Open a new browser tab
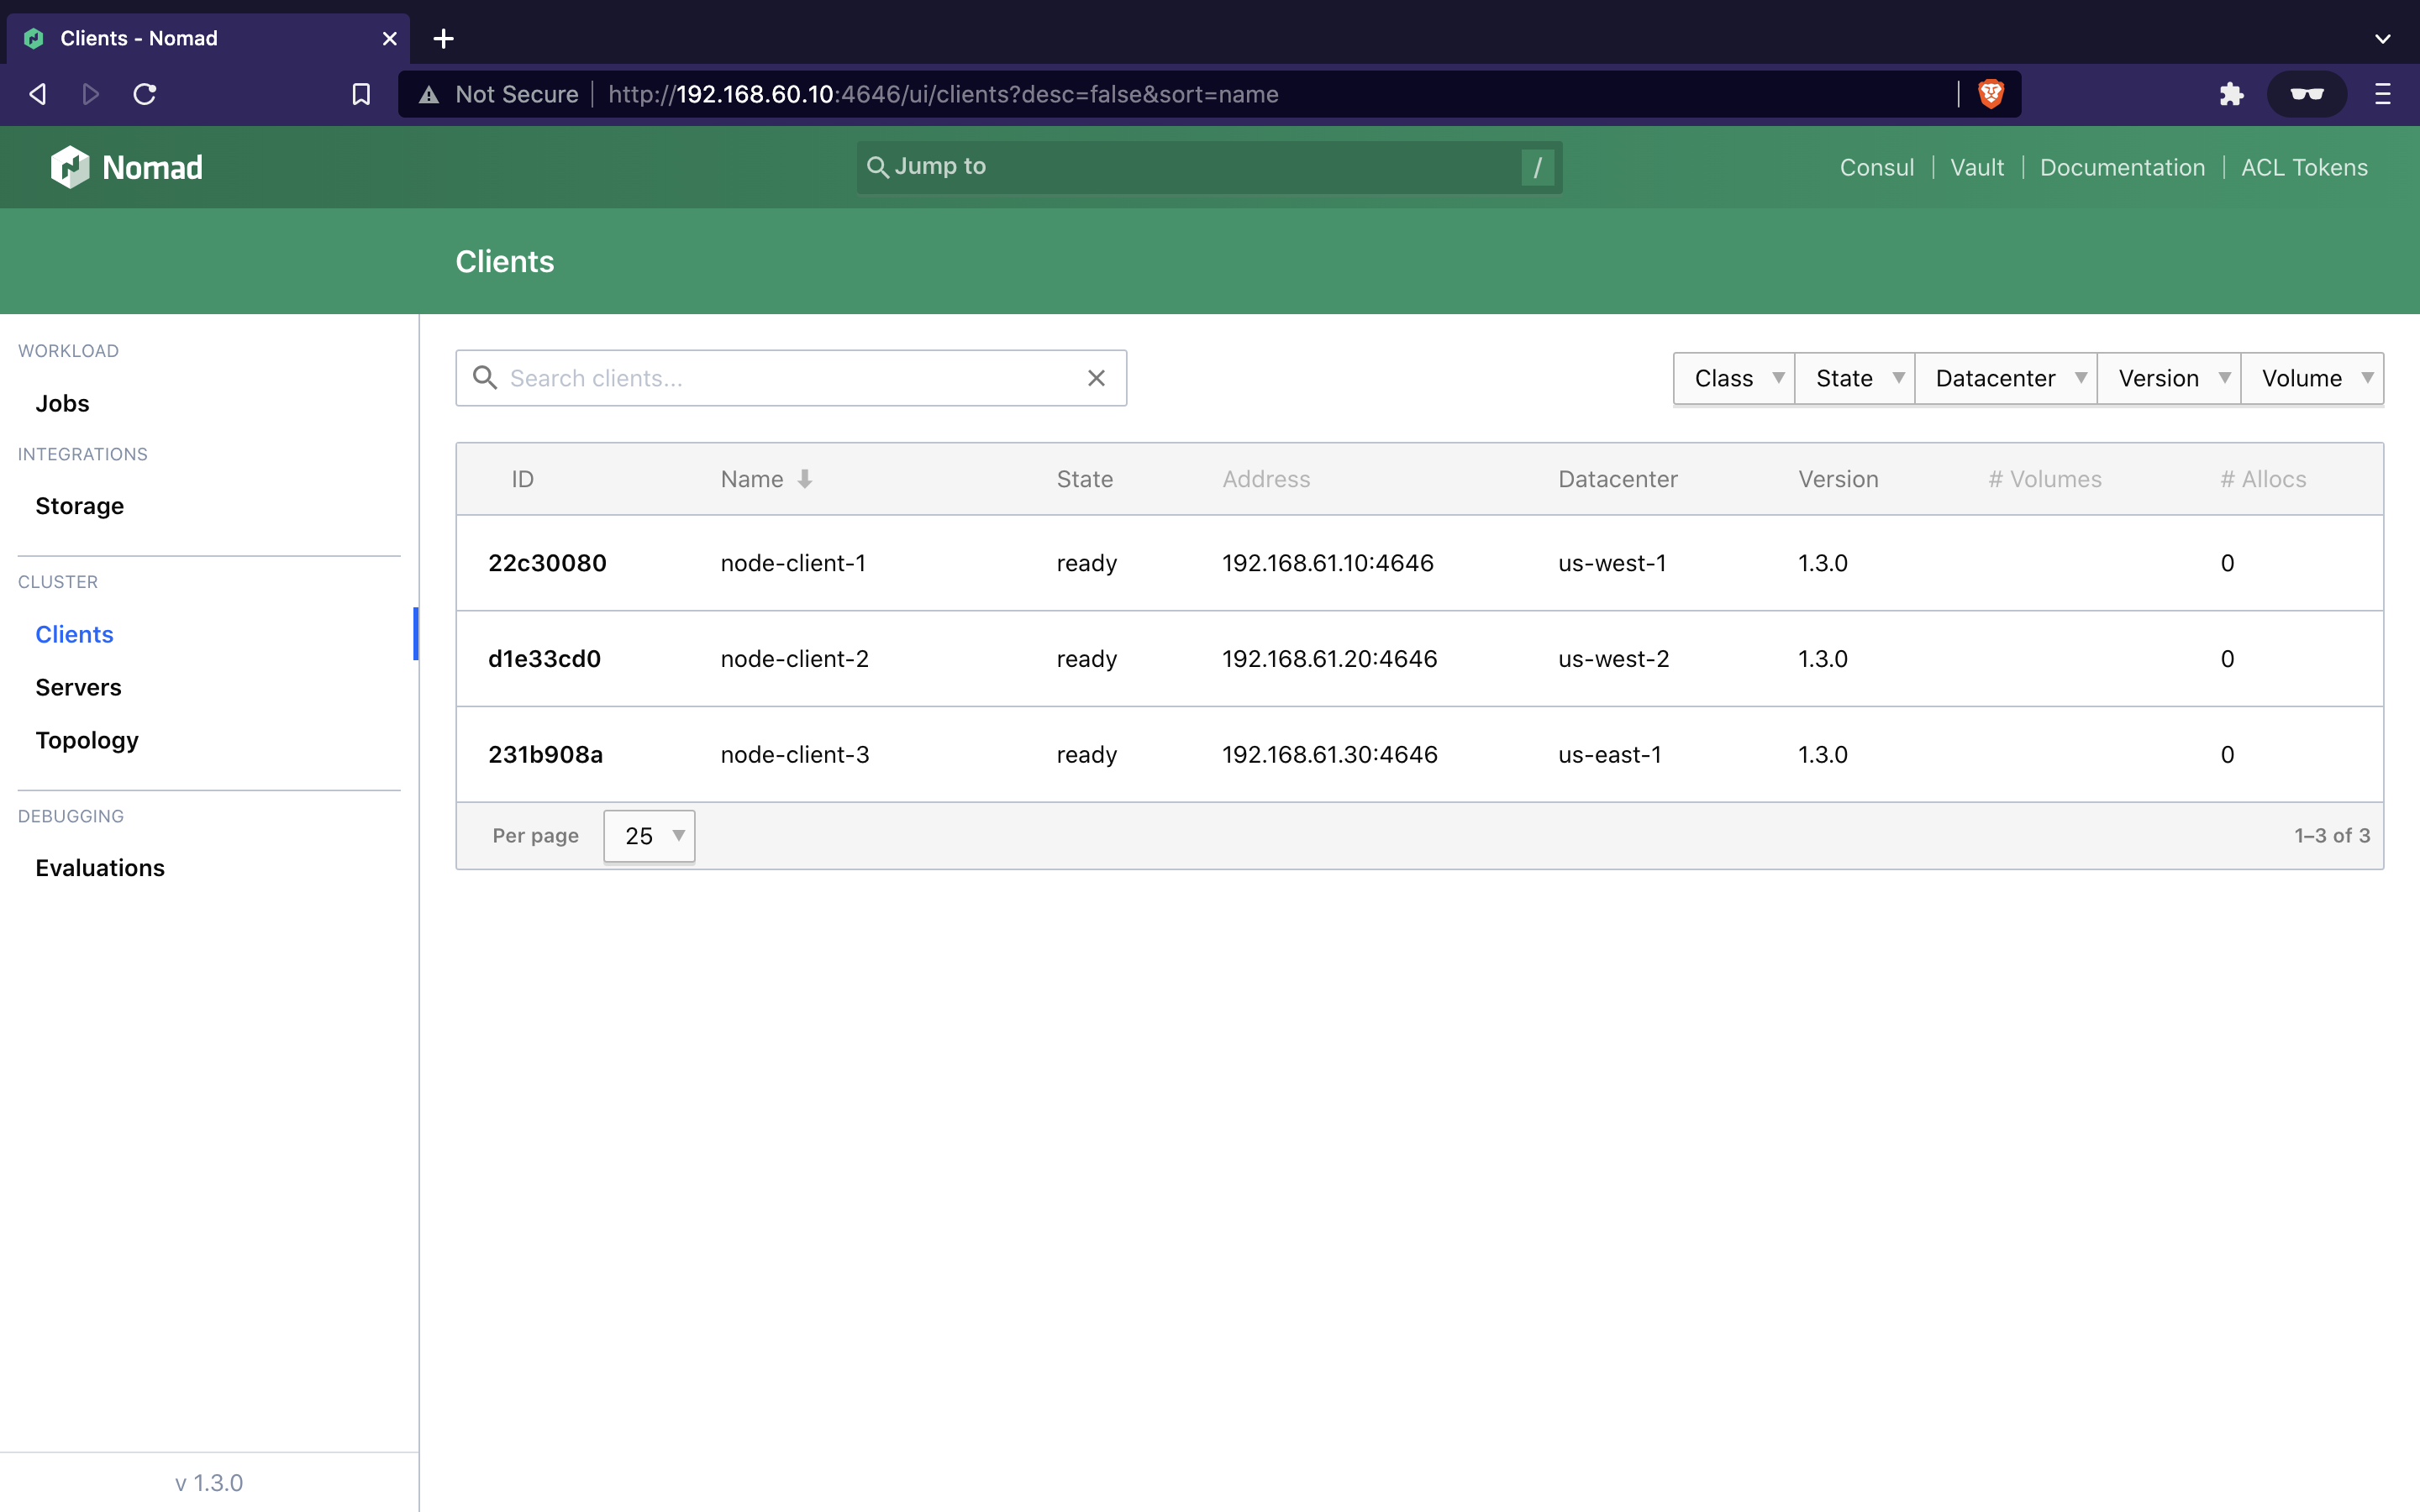This screenshot has height=1512, width=2420. (443, 38)
